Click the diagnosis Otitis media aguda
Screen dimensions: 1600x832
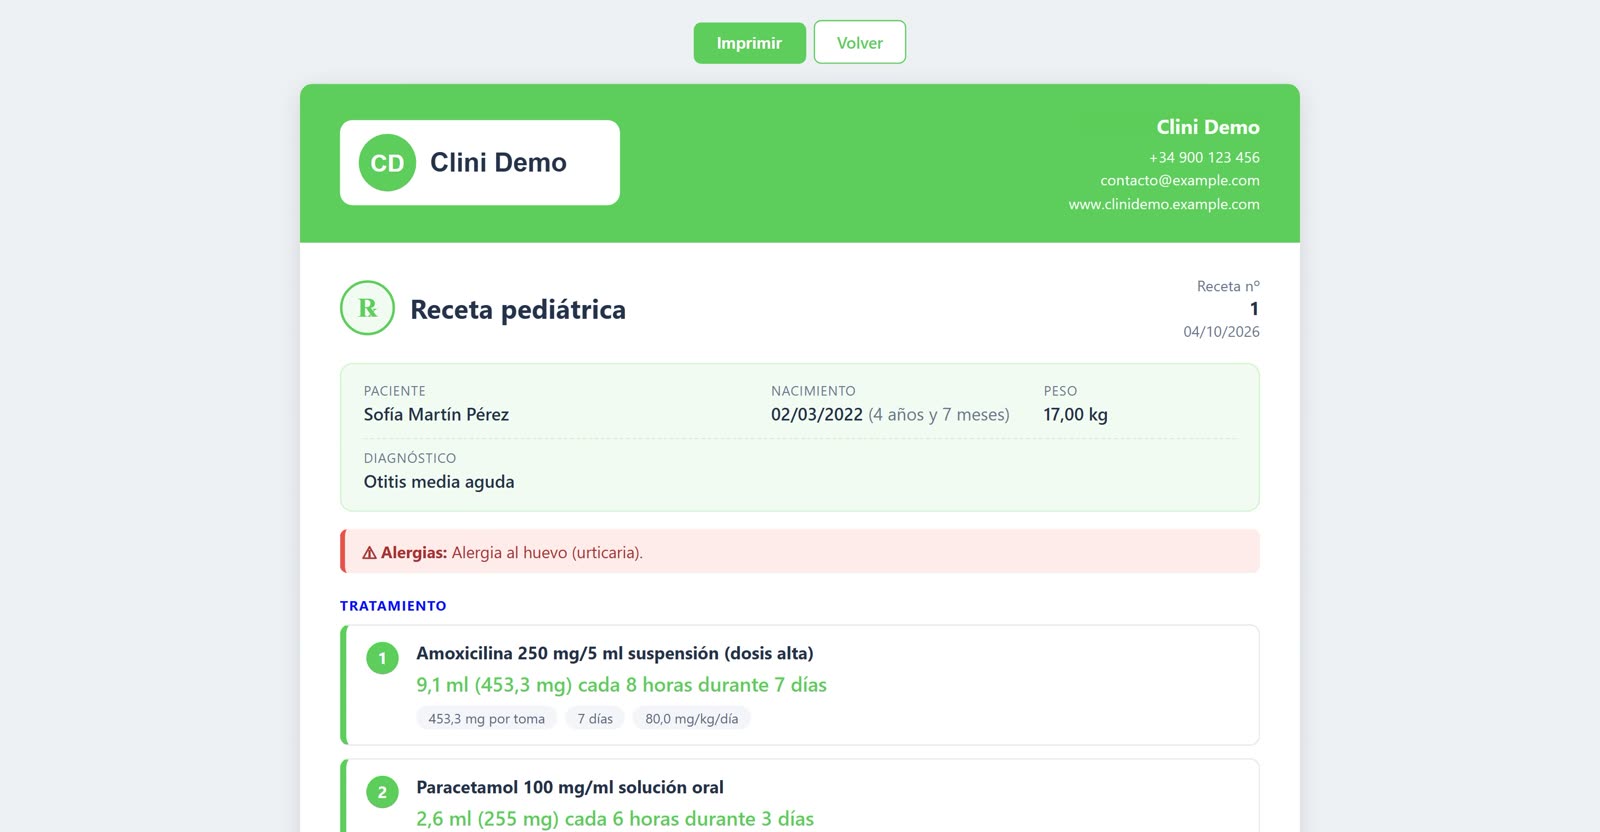point(439,481)
